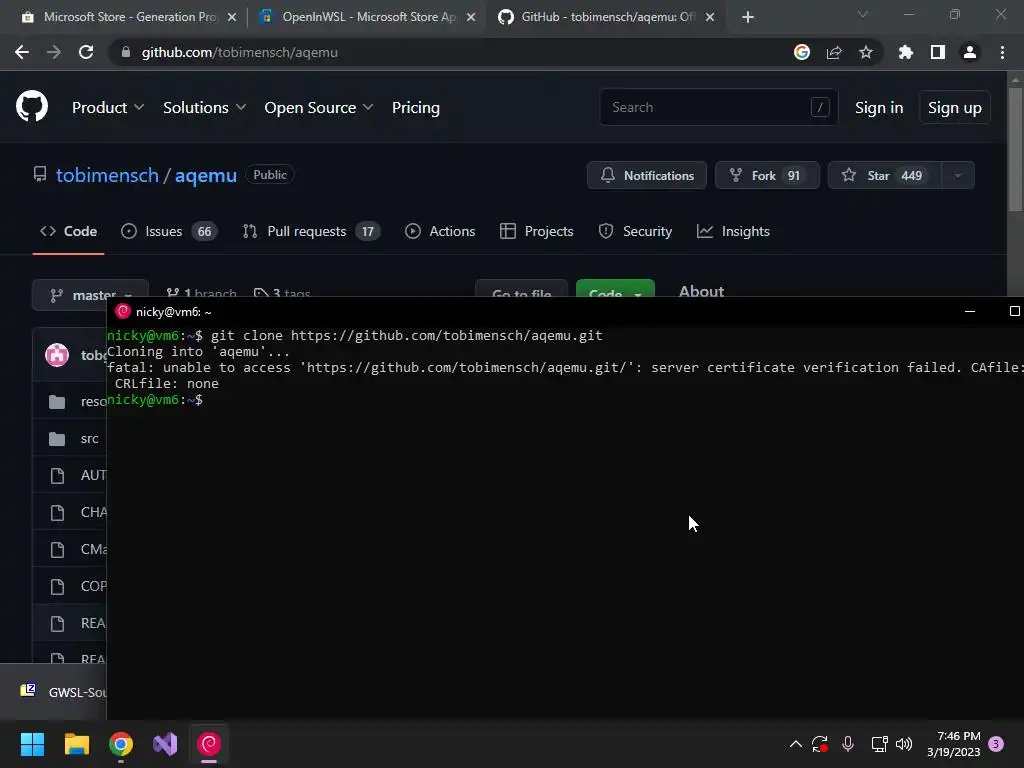This screenshot has width=1024, height=768.
Task: Open the Security tab
Action: tap(635, 231)
